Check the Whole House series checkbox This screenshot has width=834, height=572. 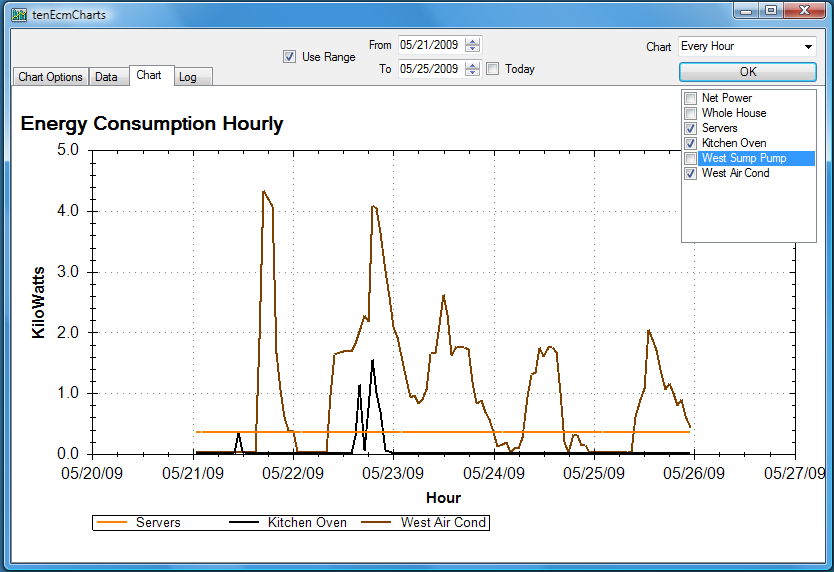point(690,113)
